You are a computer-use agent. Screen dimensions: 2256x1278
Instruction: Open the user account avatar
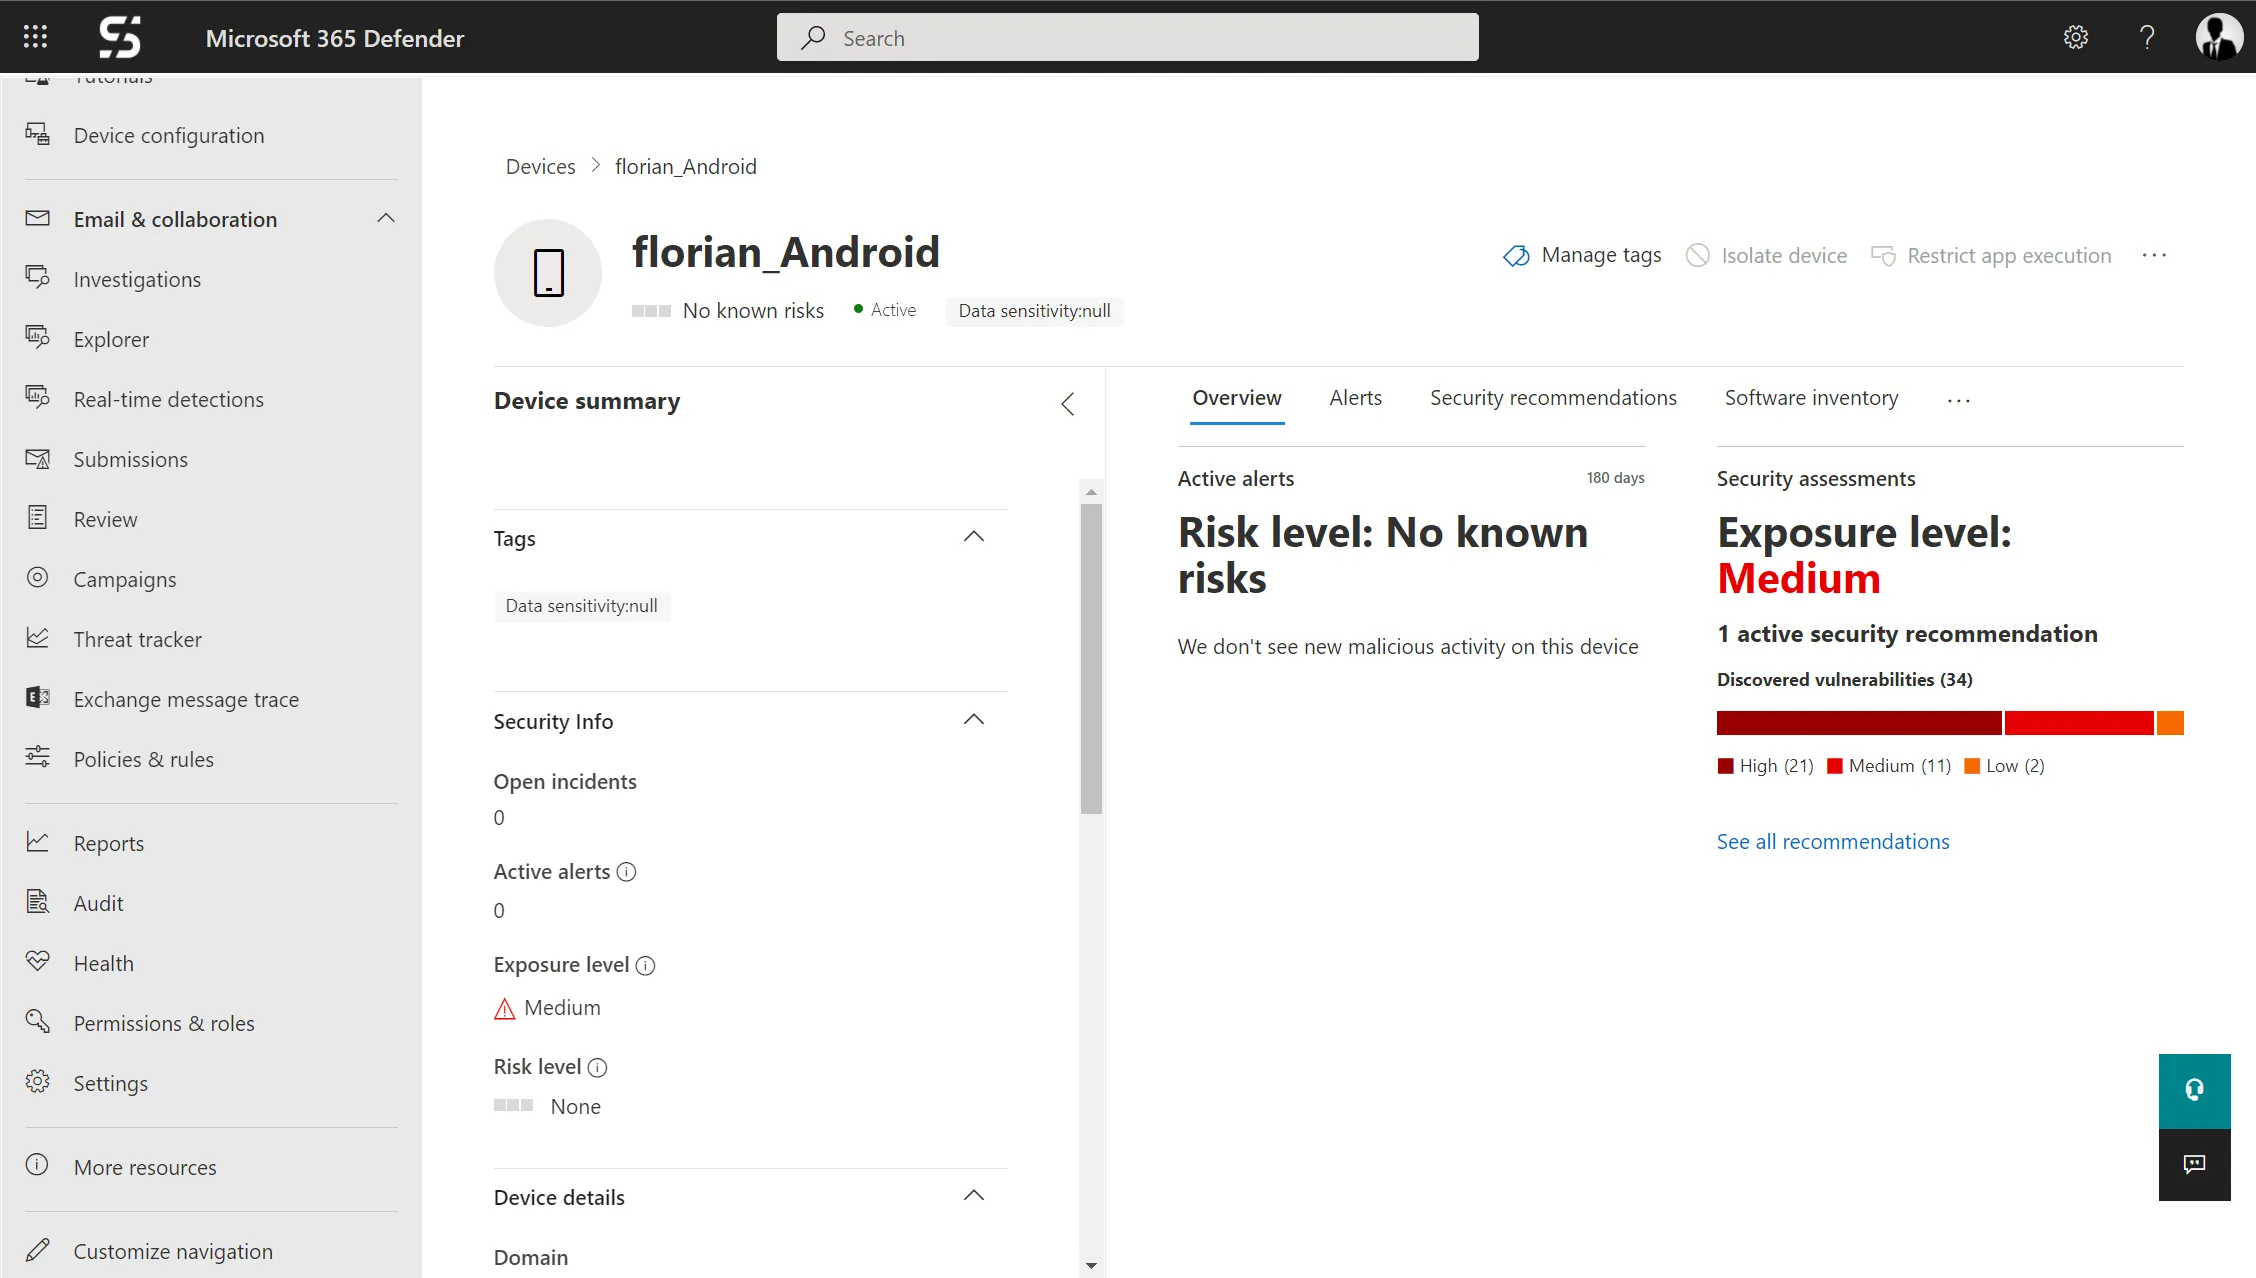click(x=2218, y=37)
